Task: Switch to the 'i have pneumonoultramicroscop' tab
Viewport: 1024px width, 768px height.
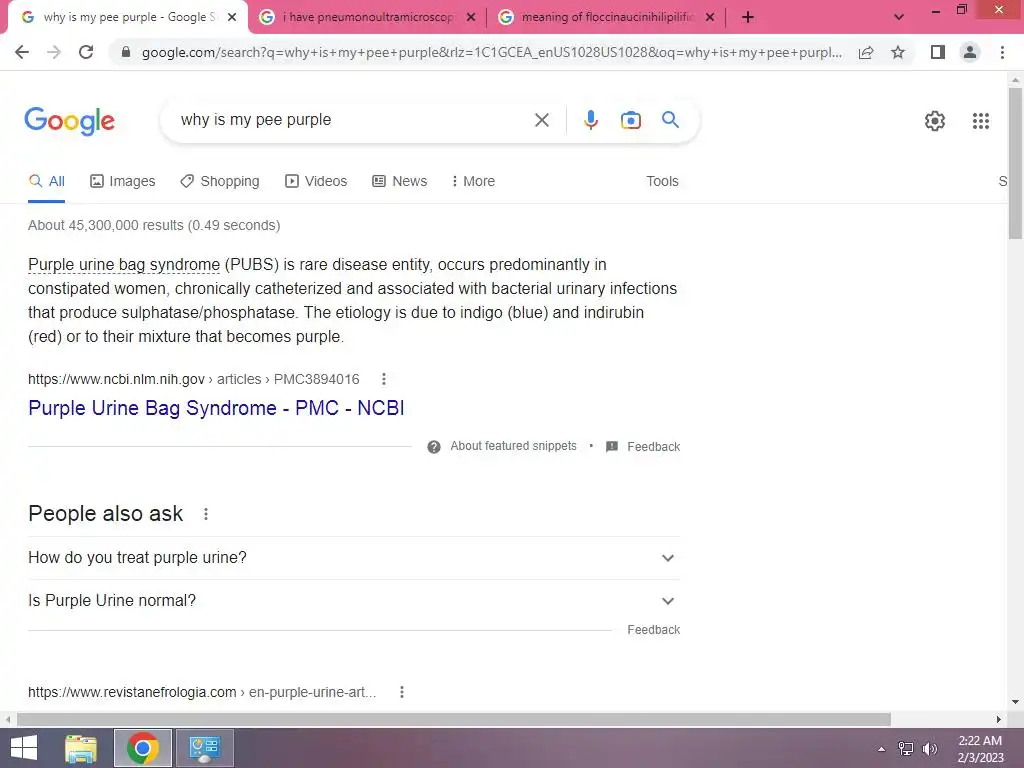Action: [x=368, y=17]
